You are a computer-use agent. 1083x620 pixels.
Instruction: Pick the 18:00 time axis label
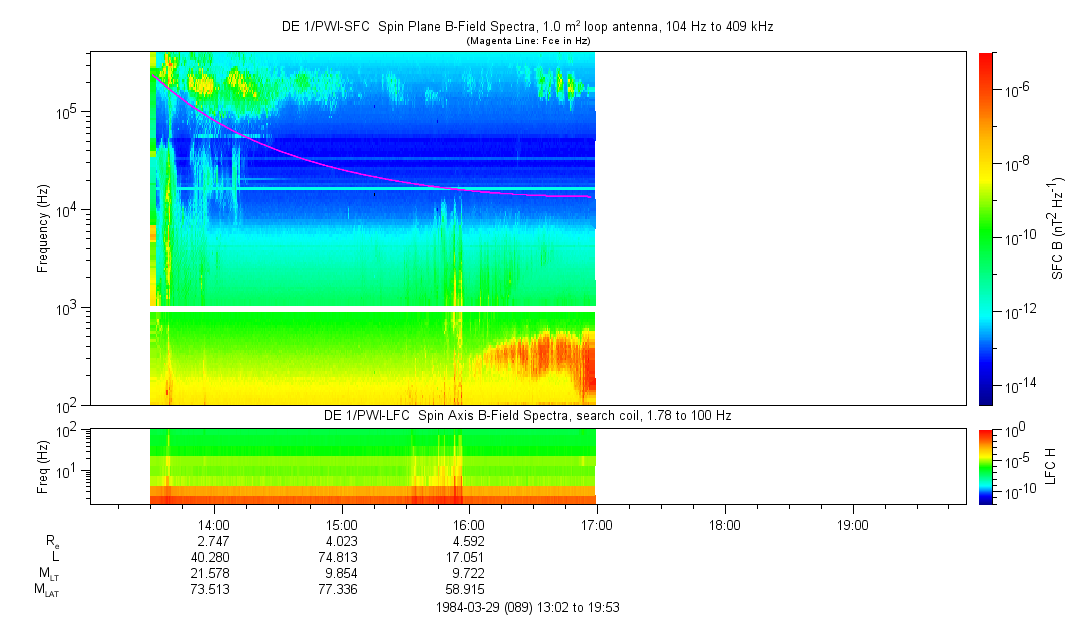[x=724, y=524]
